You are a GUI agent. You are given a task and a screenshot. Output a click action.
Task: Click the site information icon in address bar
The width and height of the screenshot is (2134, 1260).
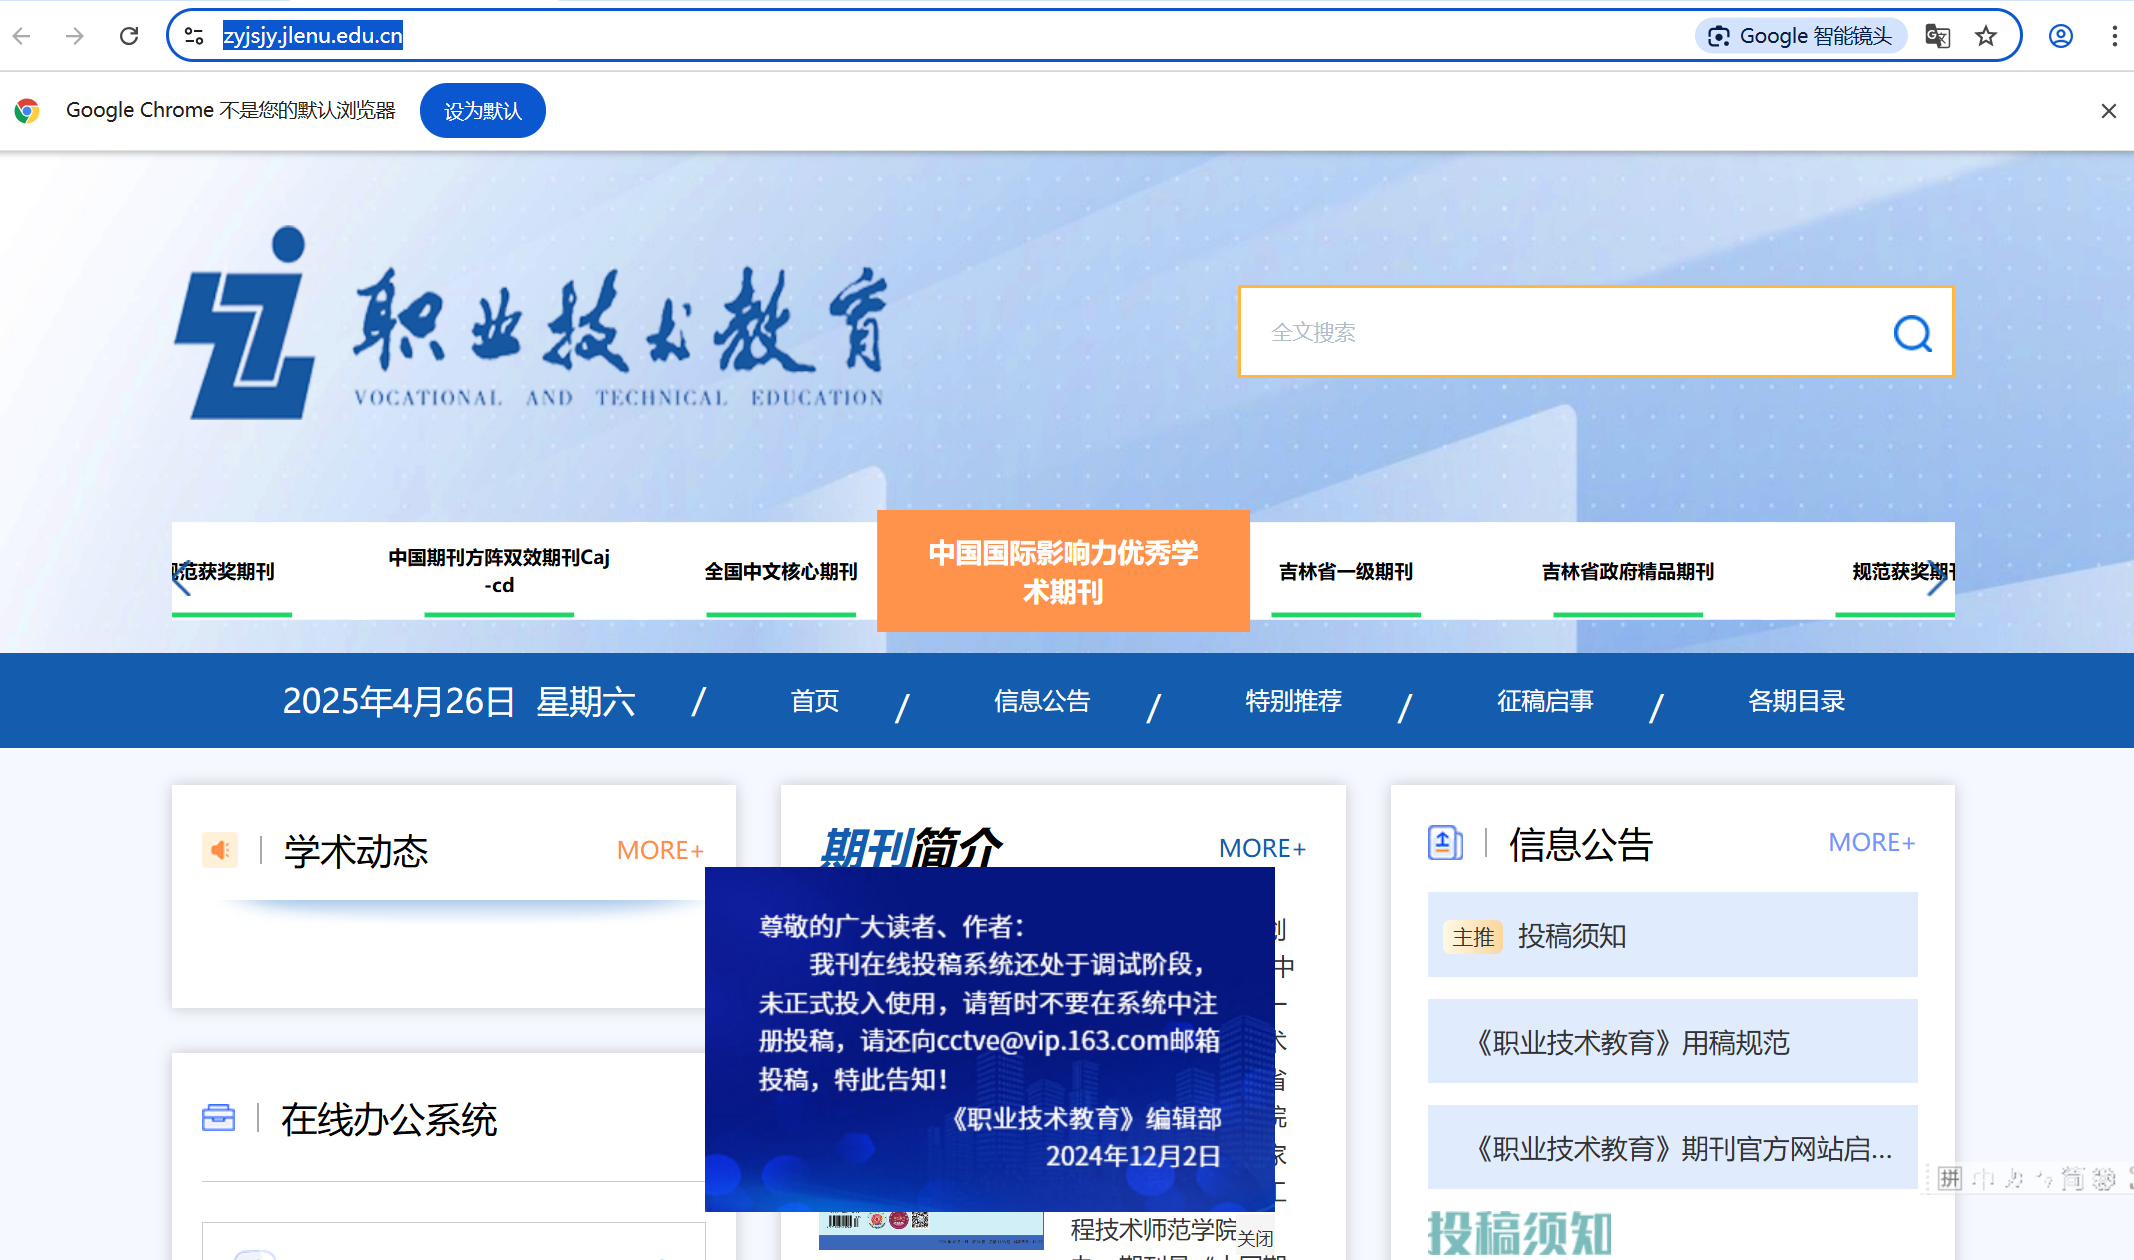pos(194,36)
